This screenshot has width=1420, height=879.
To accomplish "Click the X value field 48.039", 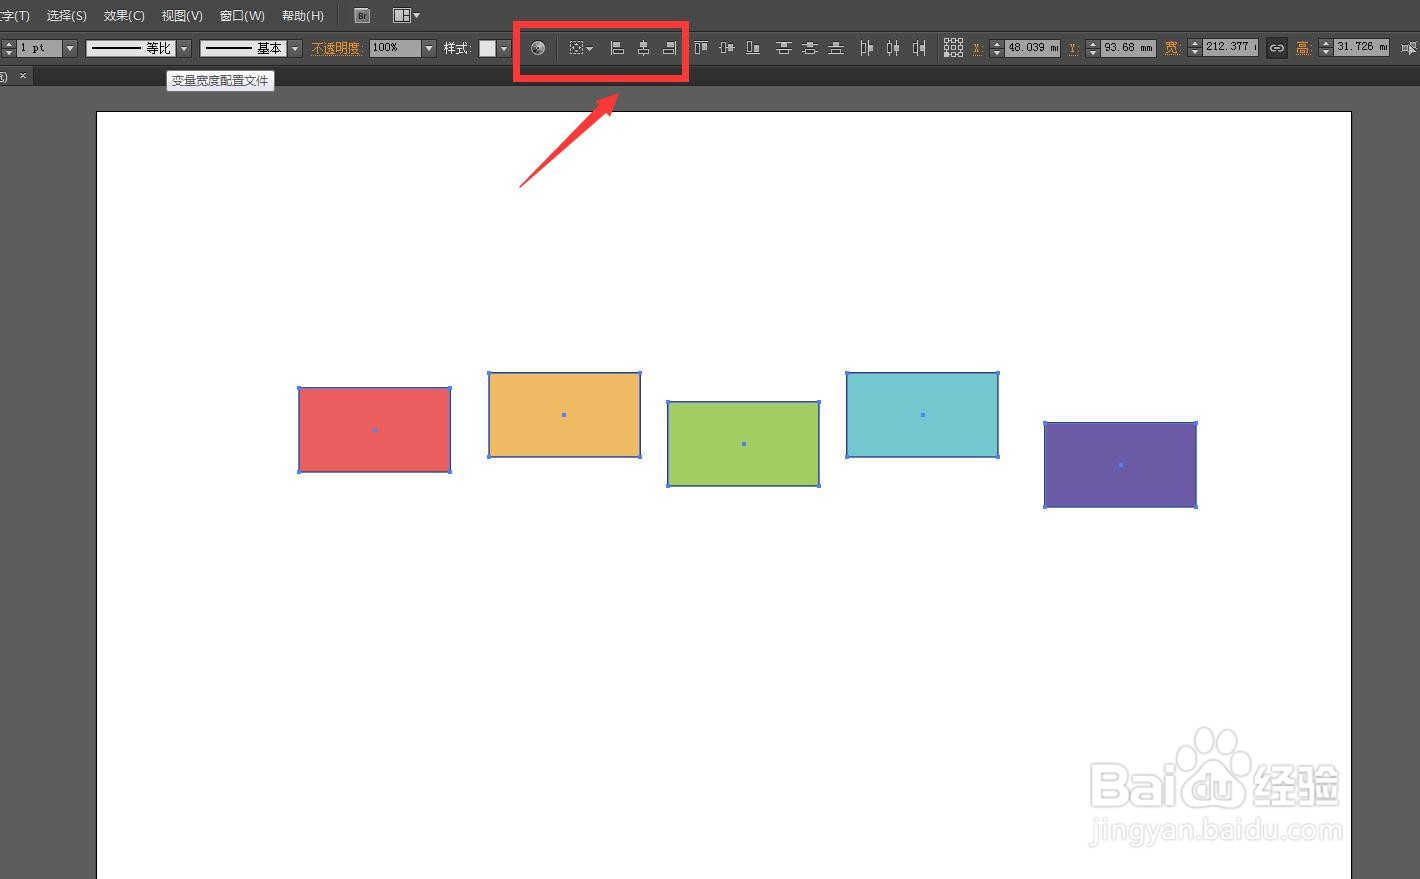I will tap(1032, 48).
